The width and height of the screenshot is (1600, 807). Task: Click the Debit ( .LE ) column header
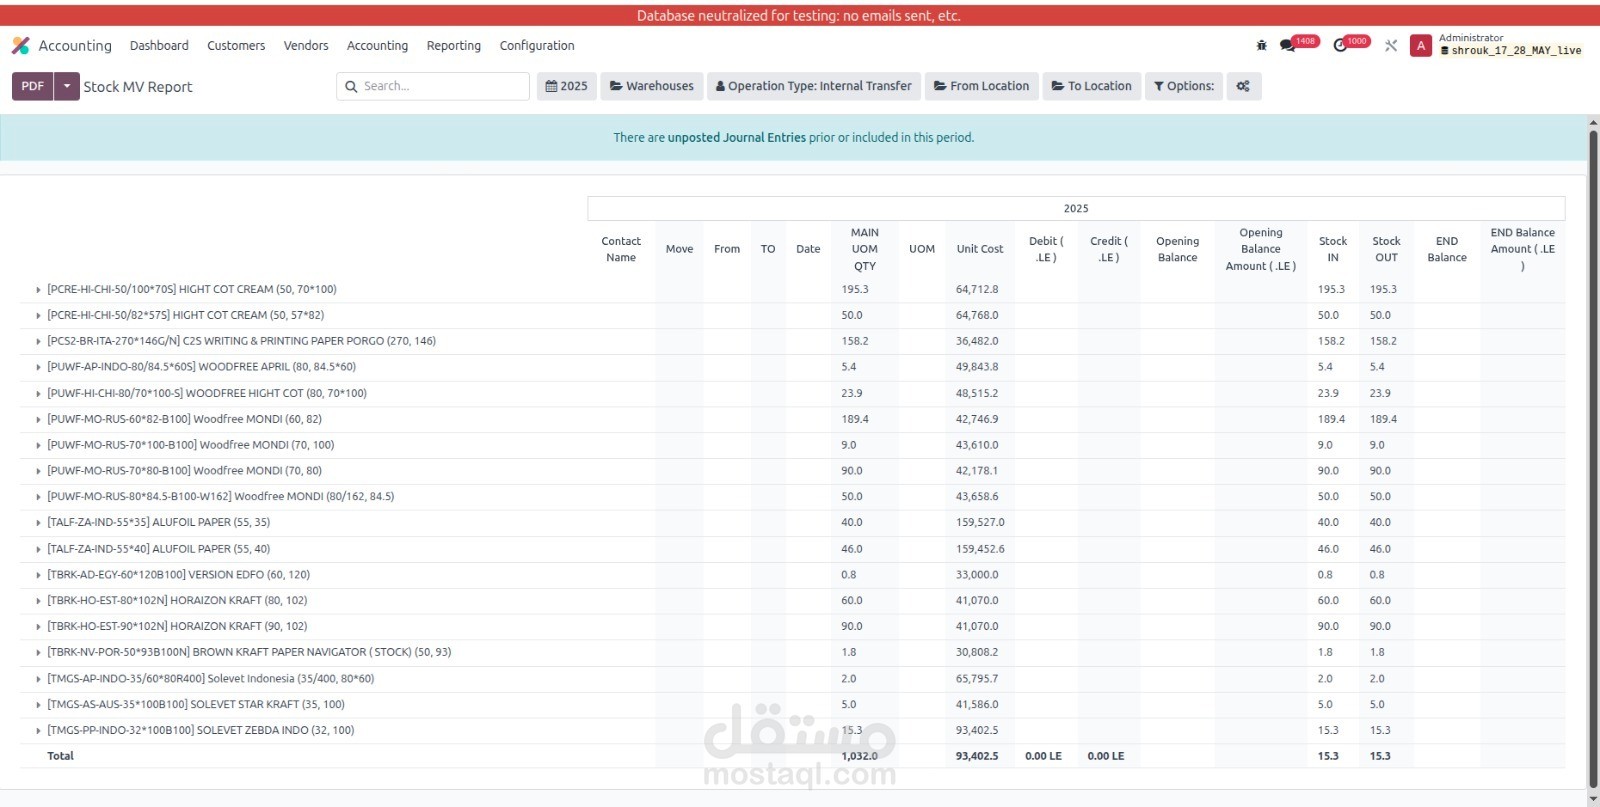click(1045, 249)
